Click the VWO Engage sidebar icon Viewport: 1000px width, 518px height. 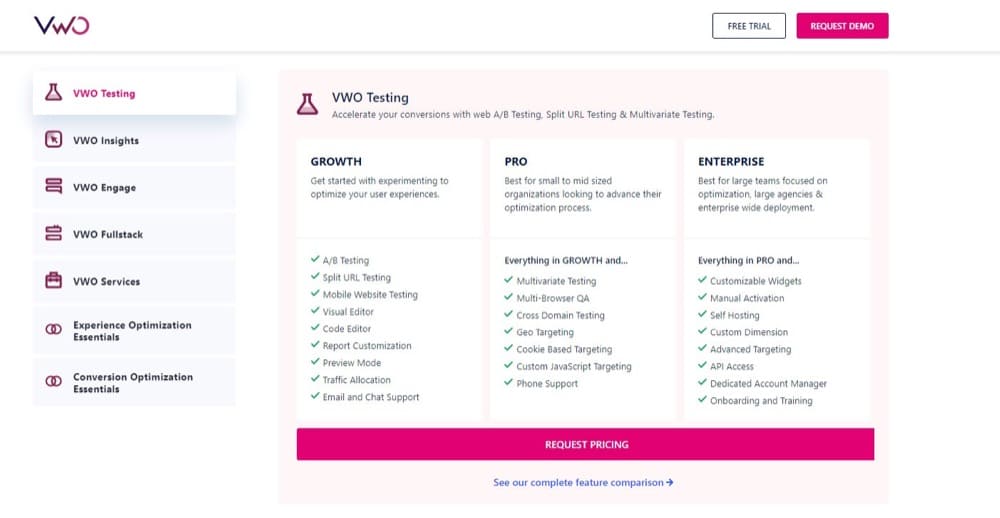coord(53,187)
